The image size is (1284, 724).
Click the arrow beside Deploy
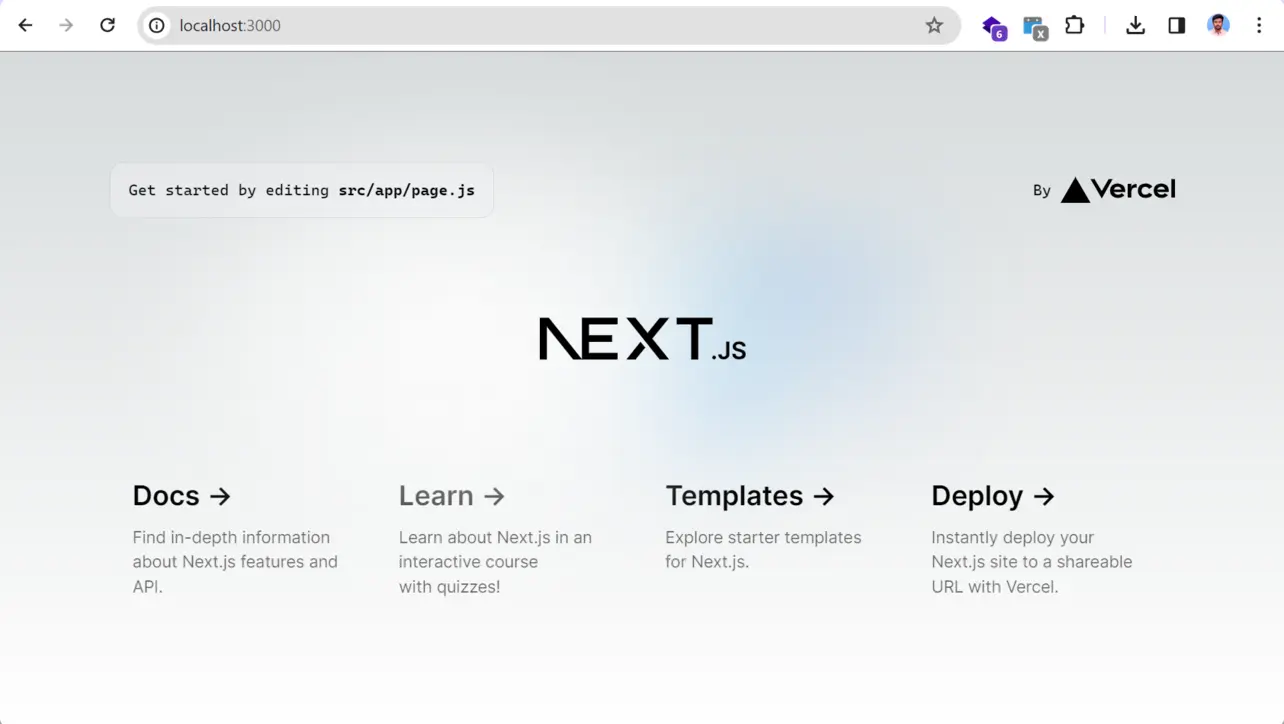[1044, 496]
